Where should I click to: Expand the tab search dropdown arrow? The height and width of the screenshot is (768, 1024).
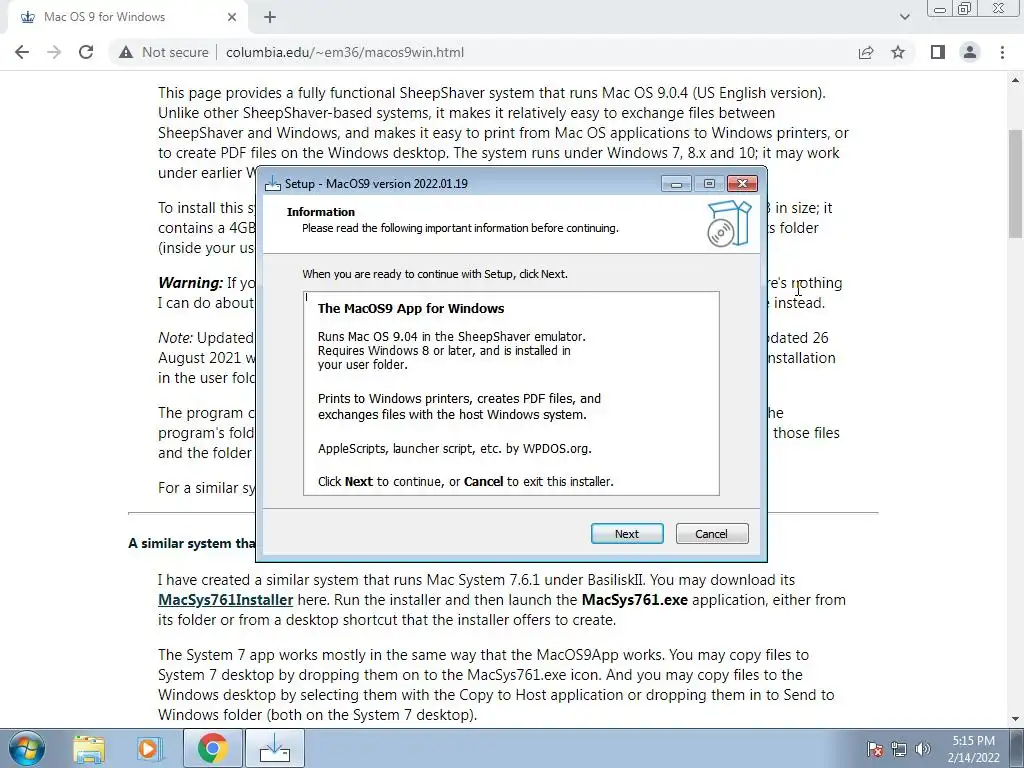point(904,17)
